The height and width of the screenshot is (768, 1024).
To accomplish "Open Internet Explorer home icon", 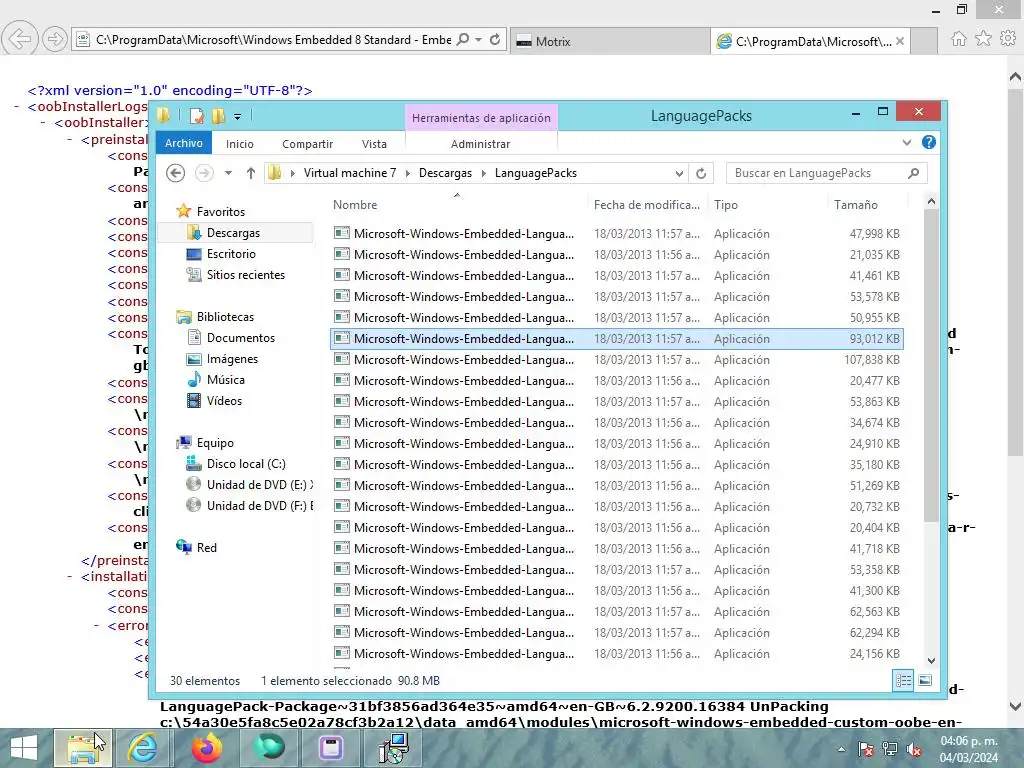I will (x=958, y=39).
